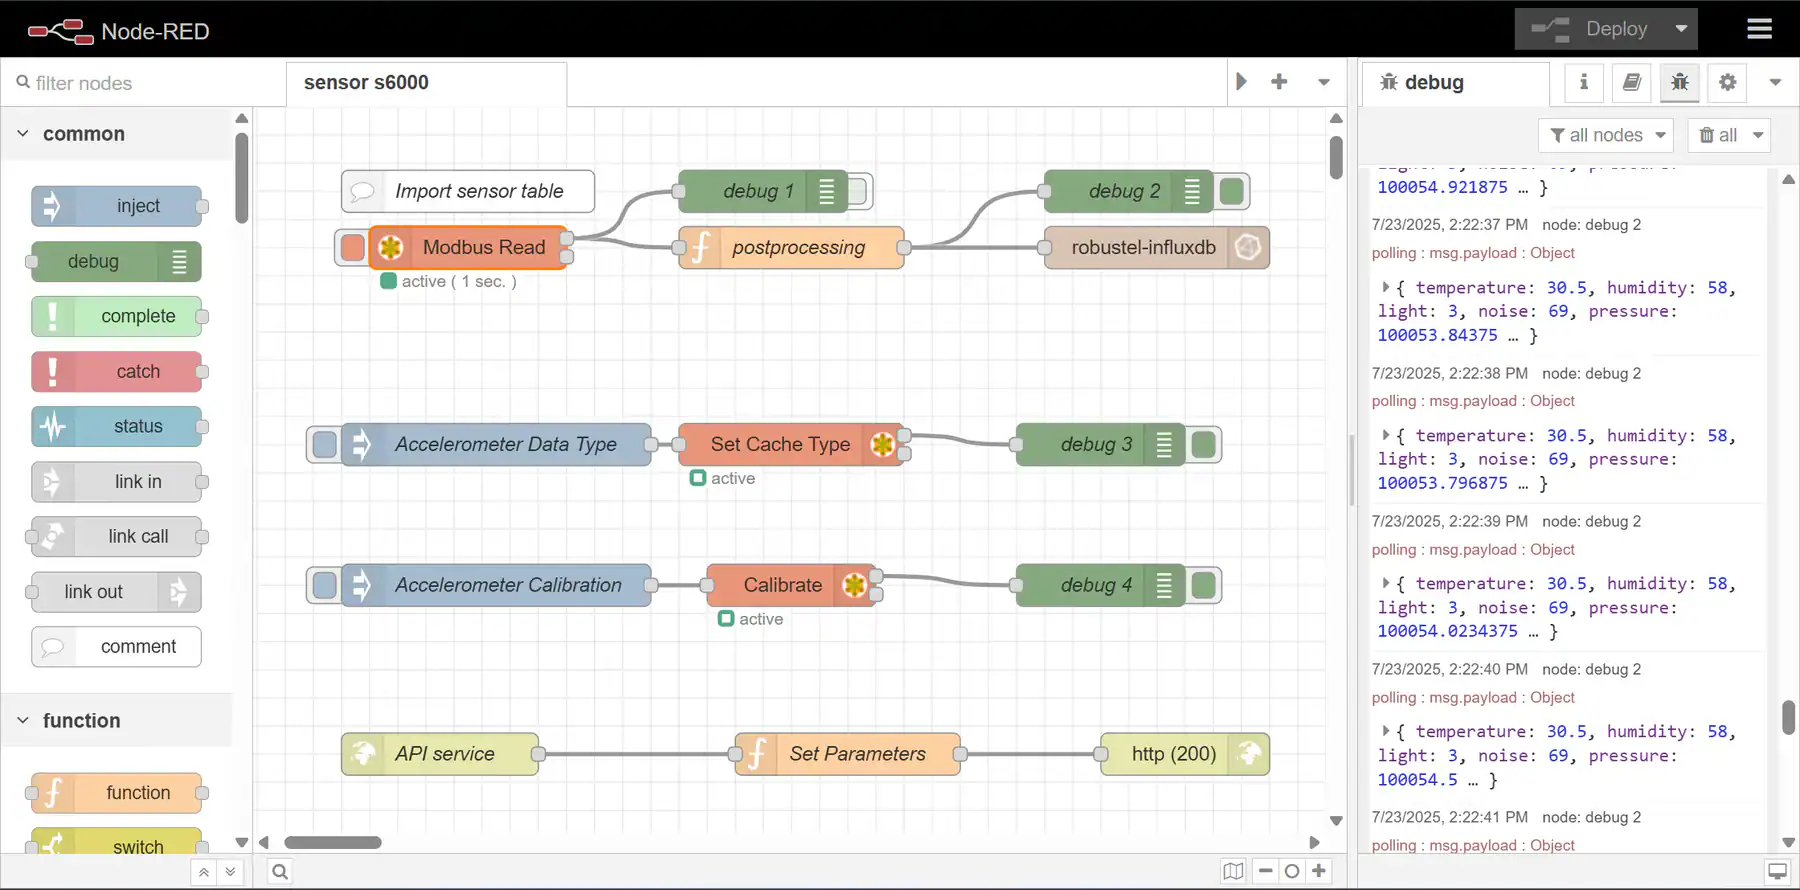The width and height of the screenshot is (1800, 890).
Task: Open debug window in new window icon
Action: (1777, 871)
